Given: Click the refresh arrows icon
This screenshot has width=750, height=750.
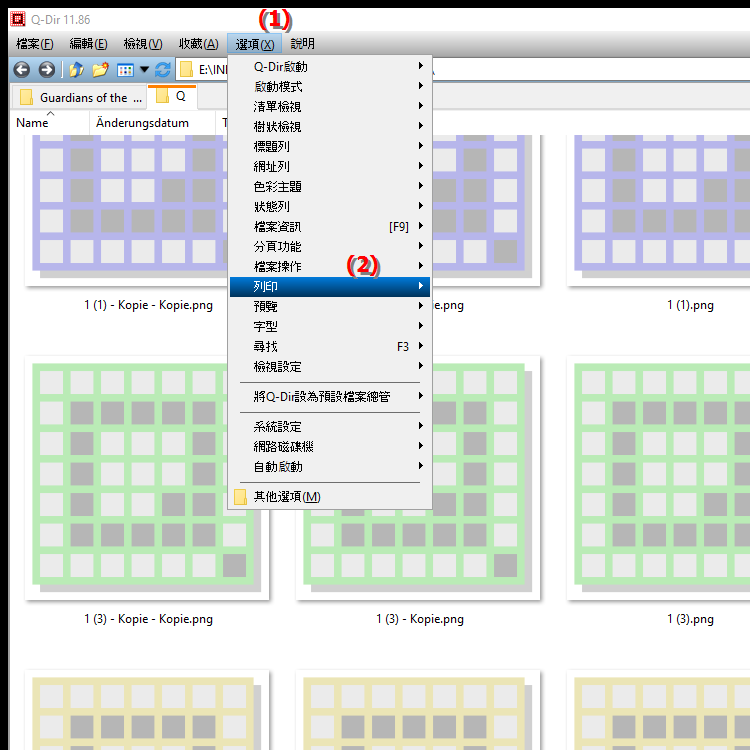Looking at the screenshot, I should pyautogui.click(x=163, y=70).
